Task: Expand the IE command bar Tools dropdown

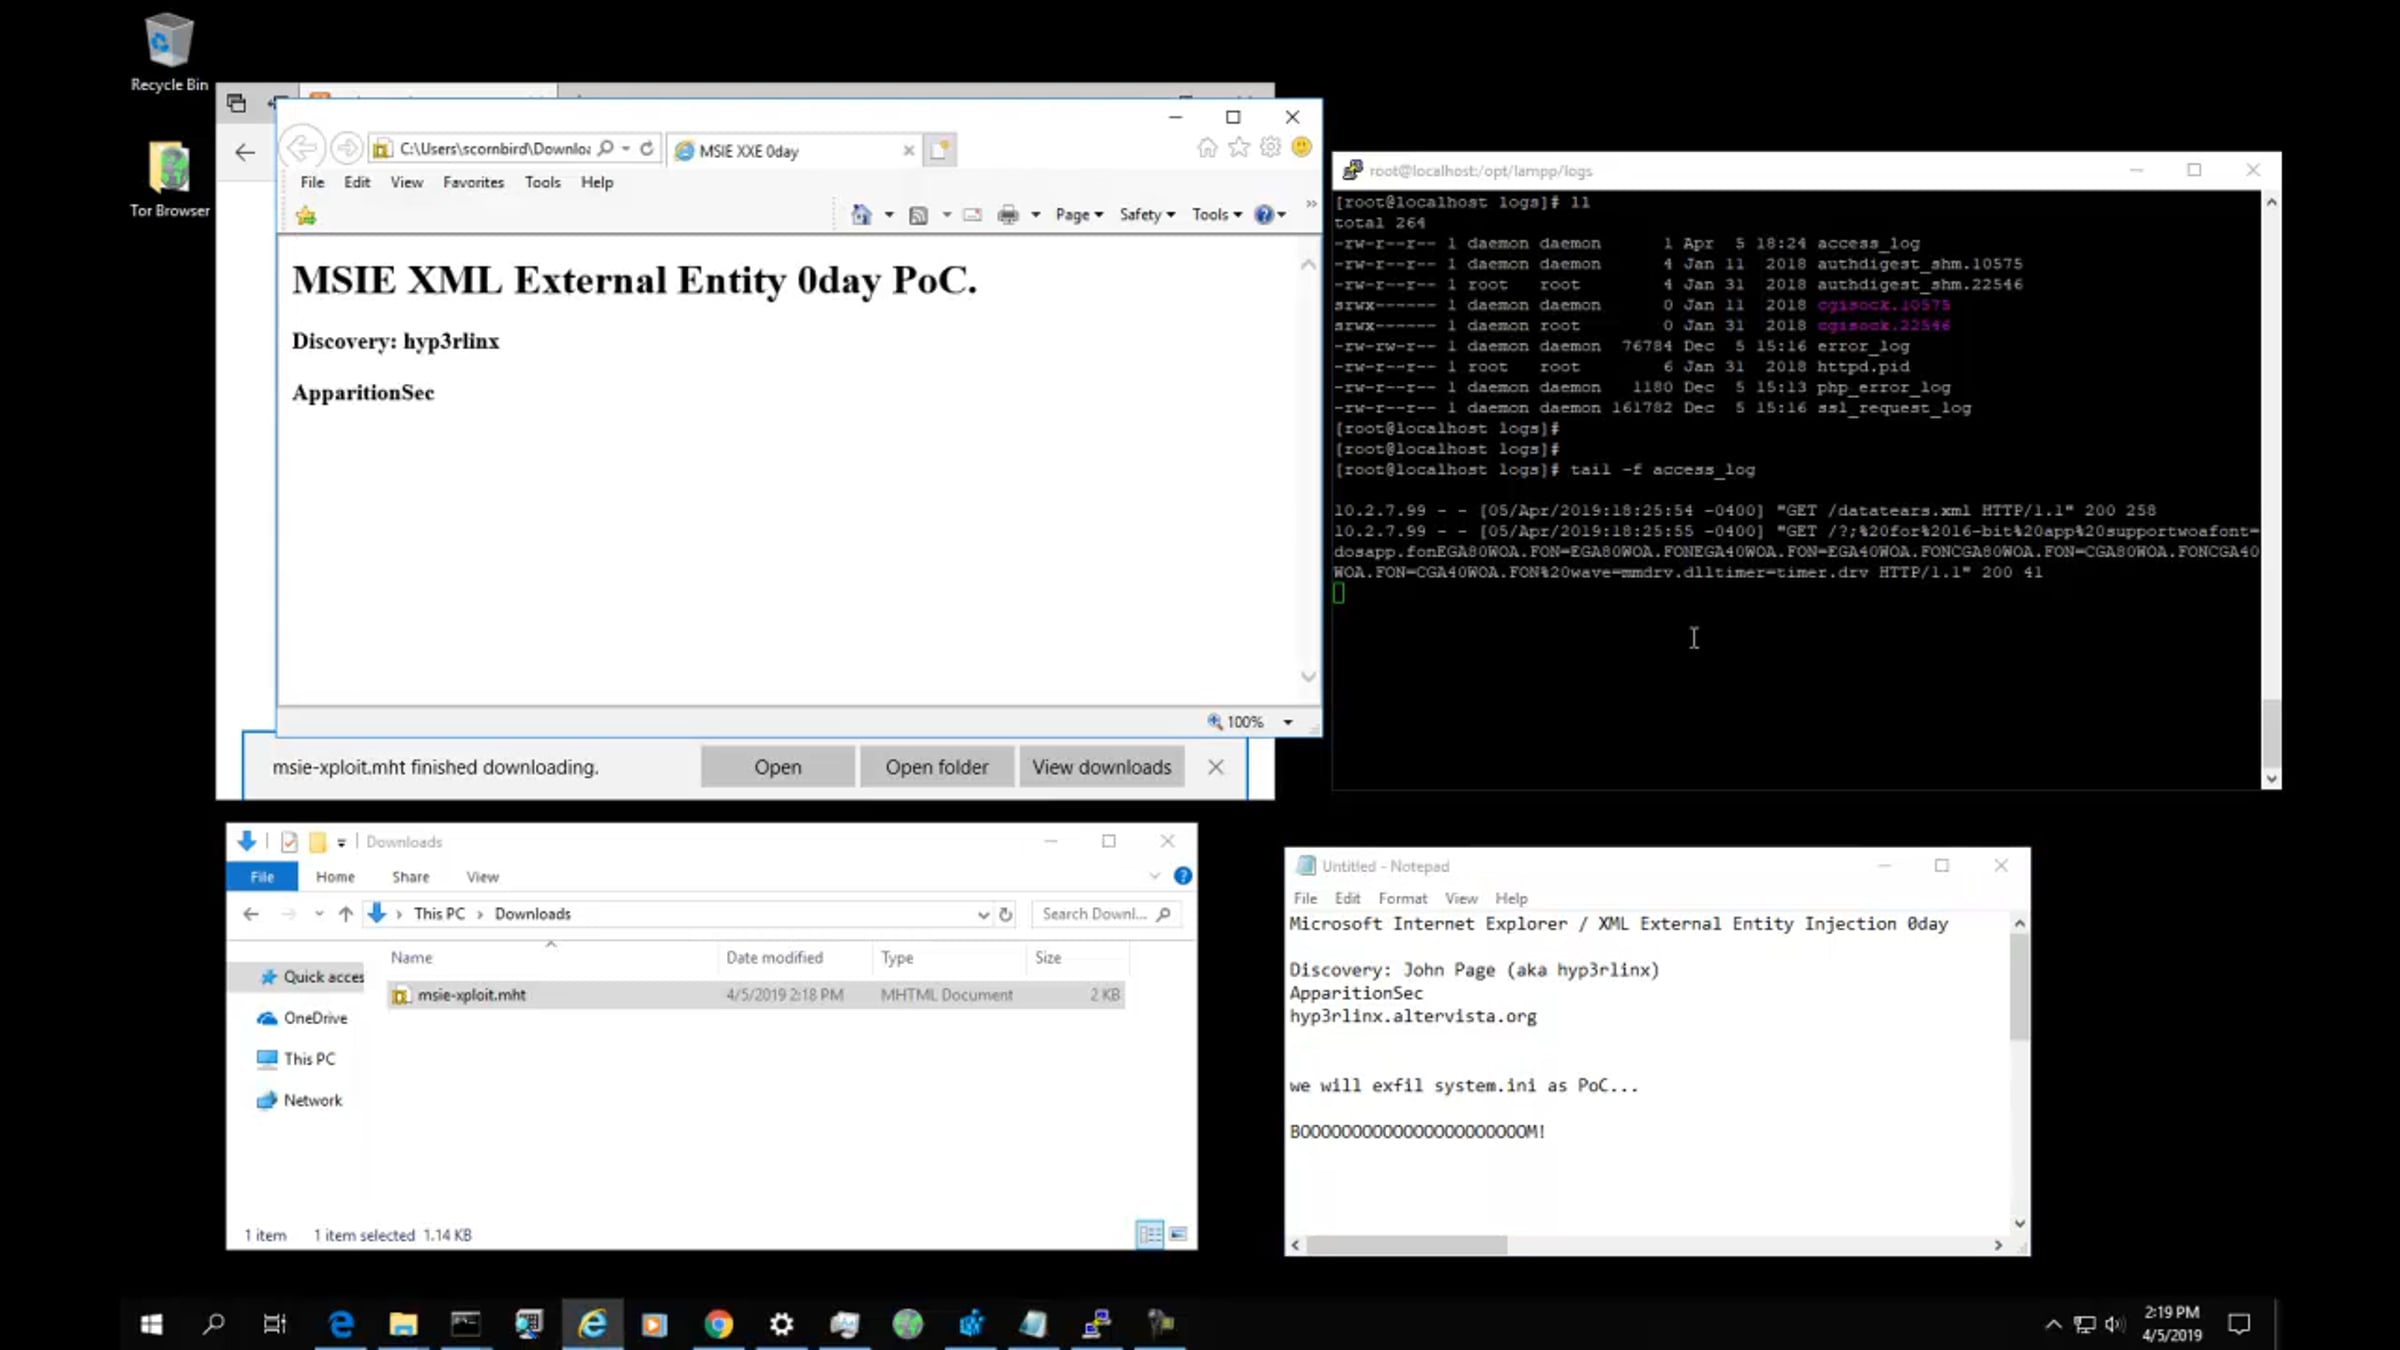Action: point(1216,215)
